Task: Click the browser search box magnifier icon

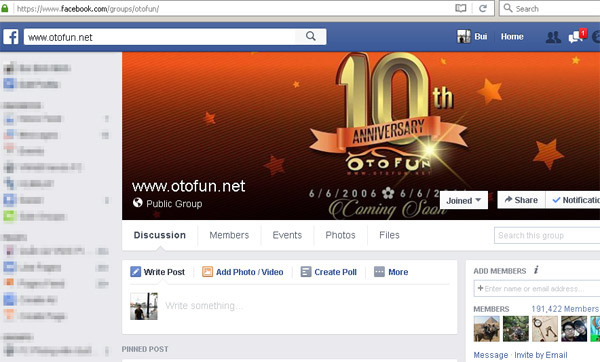Action: (508, 8)
